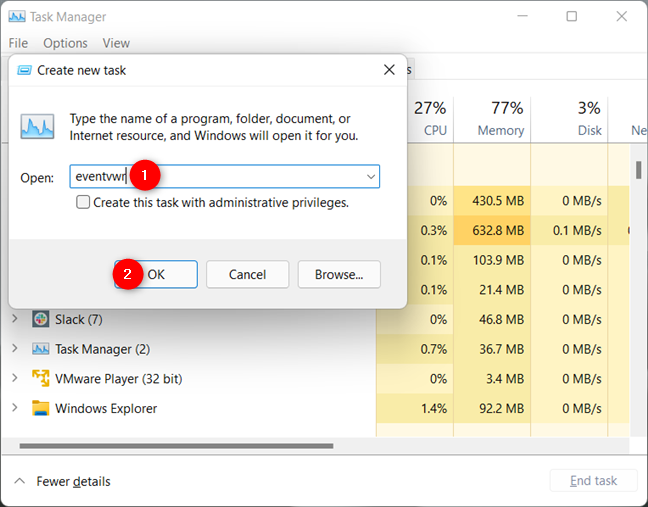Click the 36.7 MB memory cell

click(492, 349)
